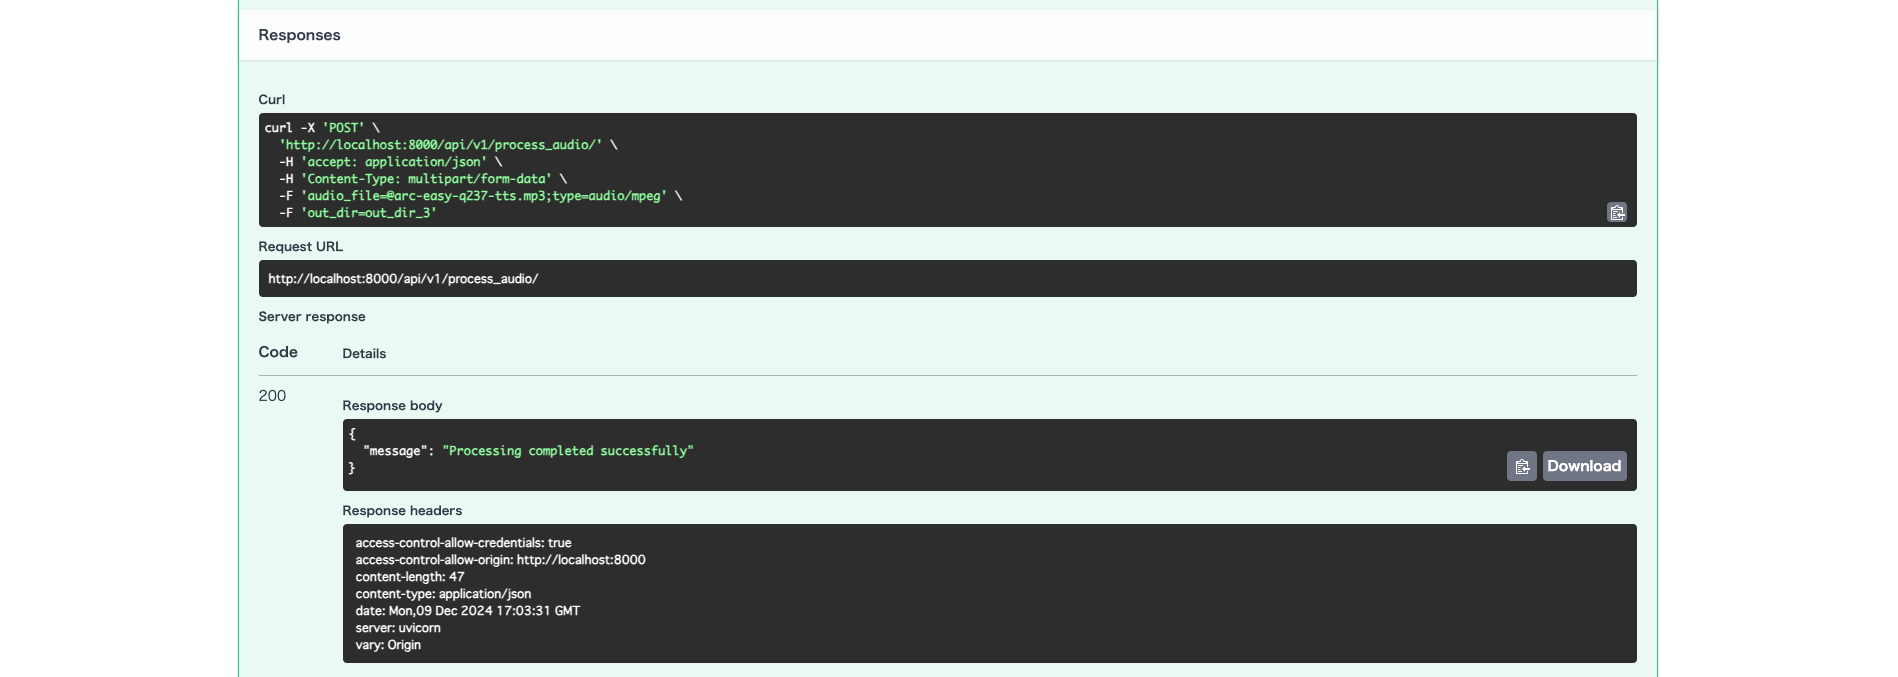Click the server: uvicorn header
The height and width of the screenshot is (677, 1898).
pos(398,628)
